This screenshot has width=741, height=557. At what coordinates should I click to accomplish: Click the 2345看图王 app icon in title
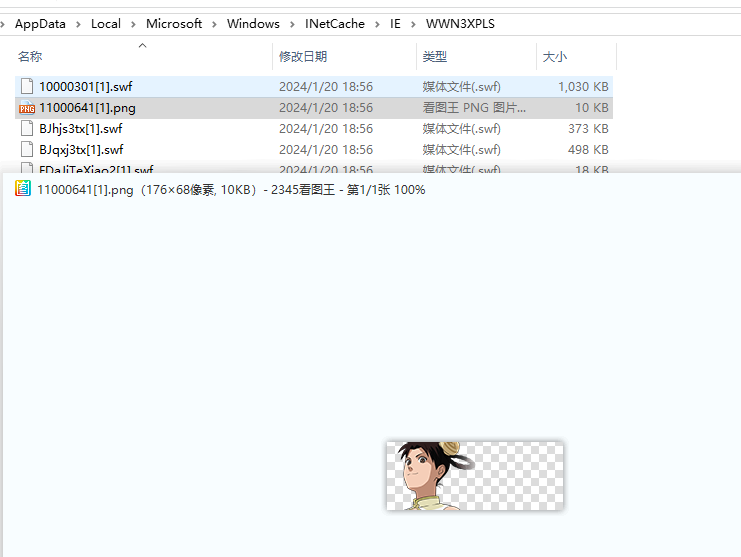tap(23, 189)
